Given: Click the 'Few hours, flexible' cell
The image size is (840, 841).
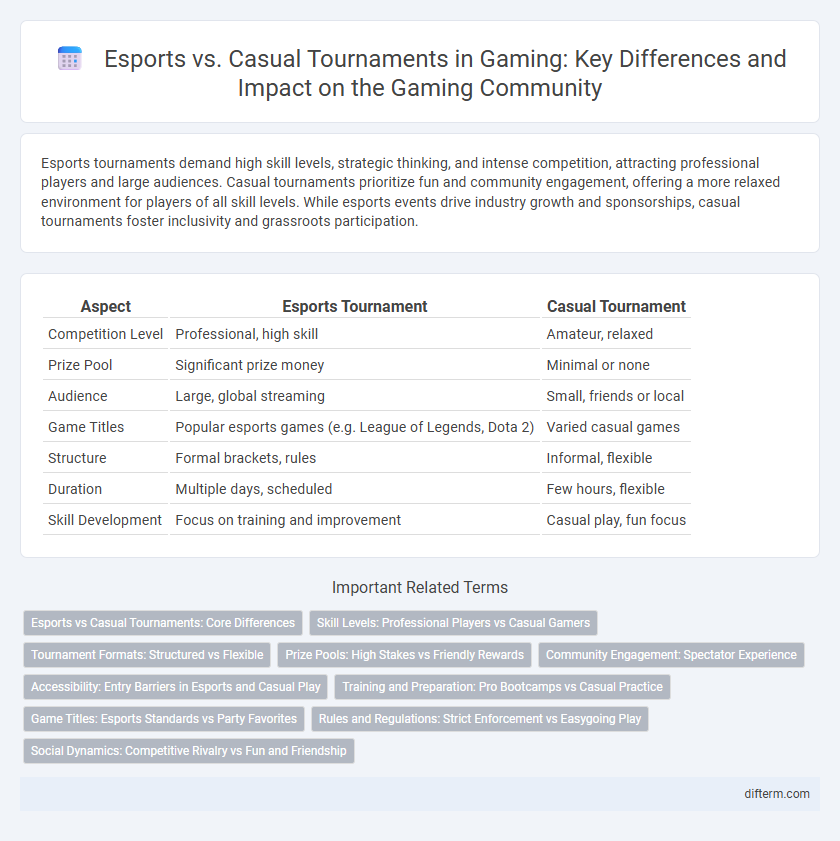Looking at the screenshot, I should [x=616, y=489].
